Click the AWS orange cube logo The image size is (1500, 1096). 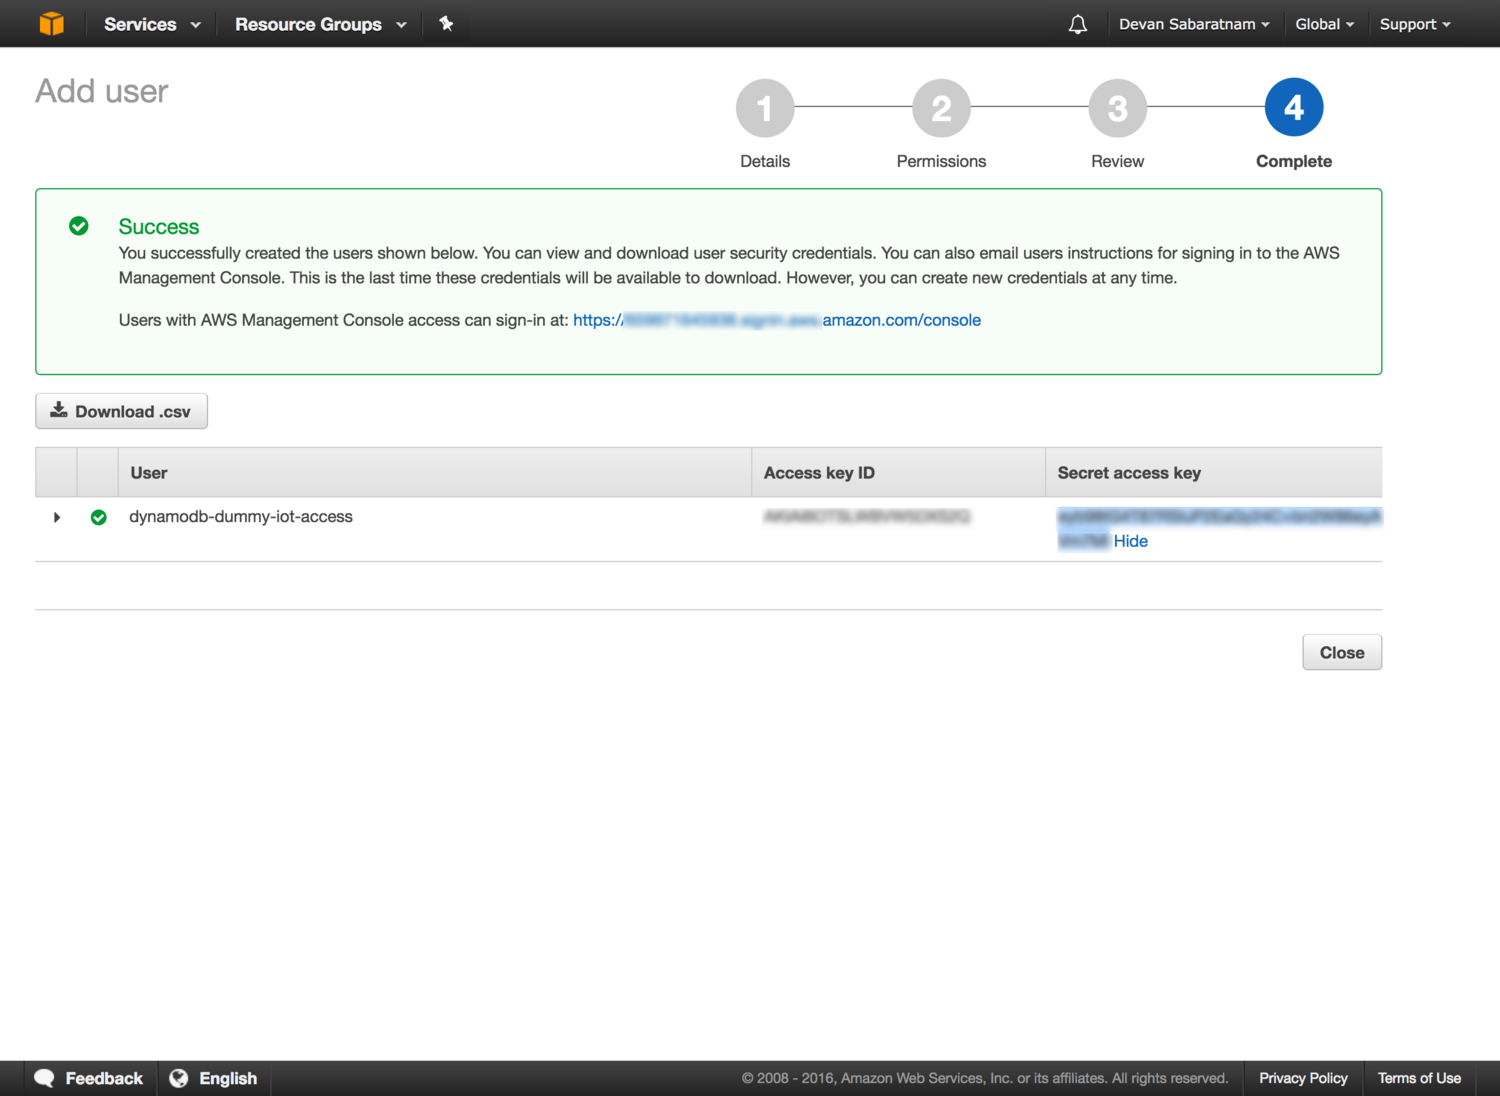point(51,24)
